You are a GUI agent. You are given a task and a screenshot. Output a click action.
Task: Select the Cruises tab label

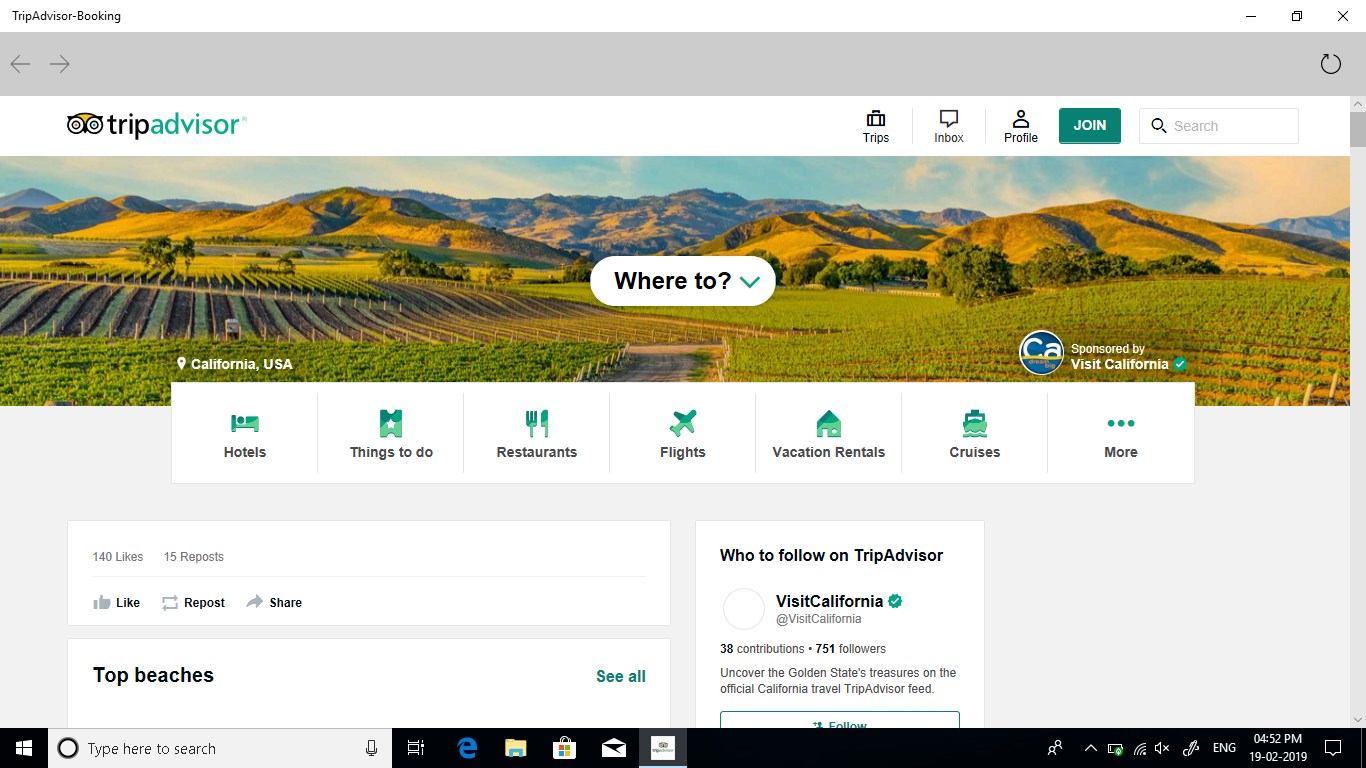[975, 452]
